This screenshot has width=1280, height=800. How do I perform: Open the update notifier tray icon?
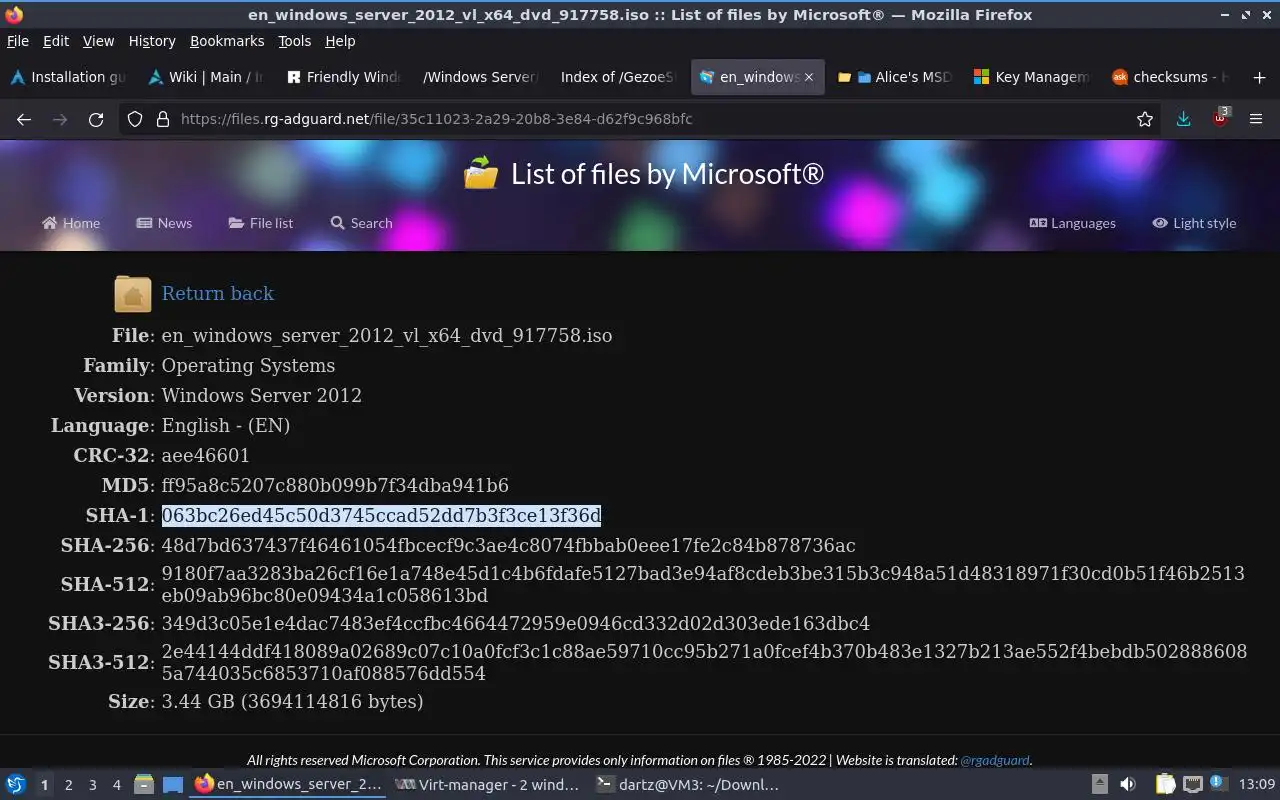pos(1217,783)
